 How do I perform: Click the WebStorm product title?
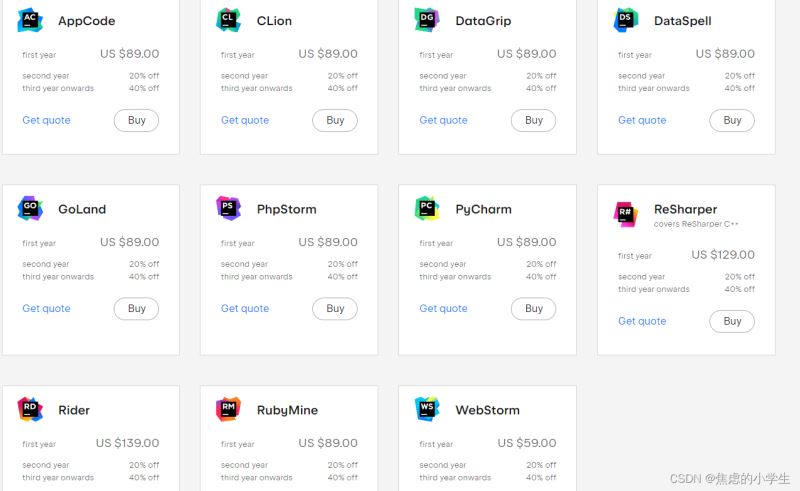(488, 410)
